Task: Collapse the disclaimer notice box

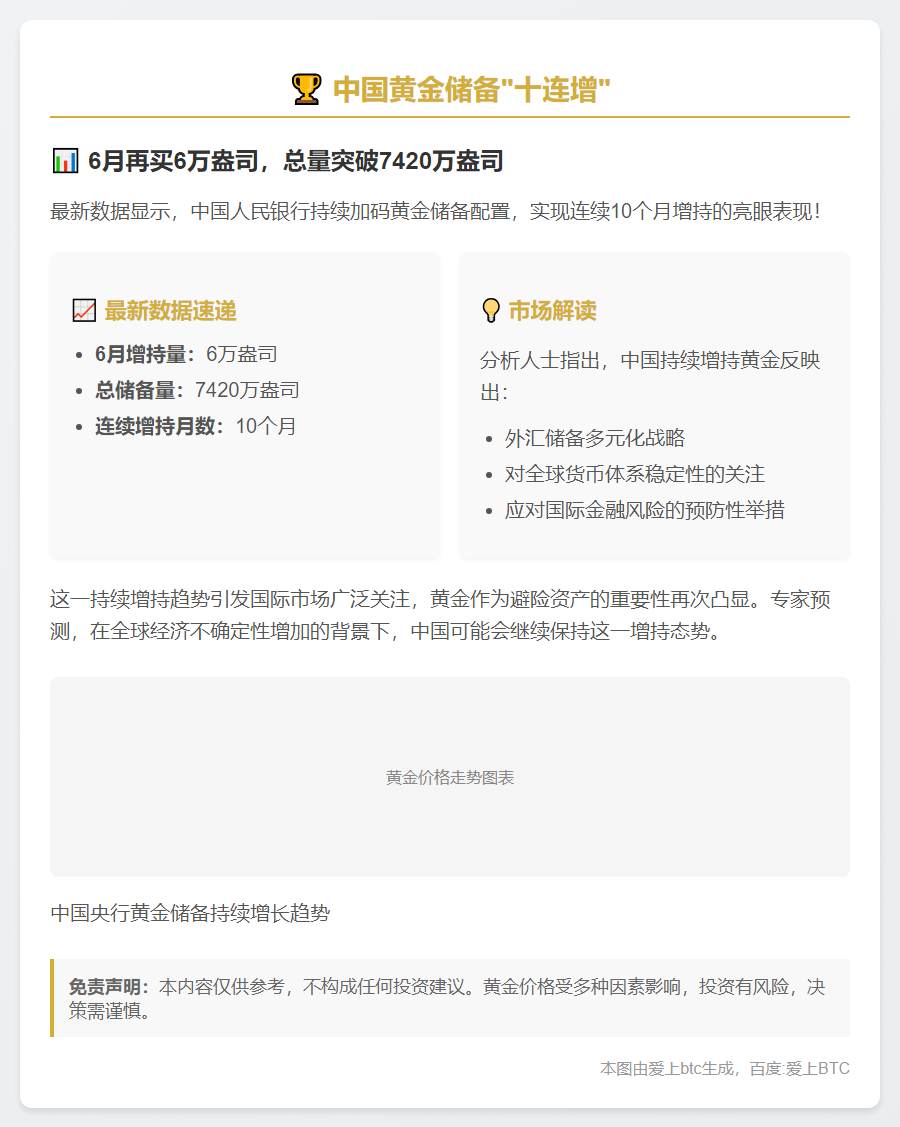Action: [x=449, y=996]
